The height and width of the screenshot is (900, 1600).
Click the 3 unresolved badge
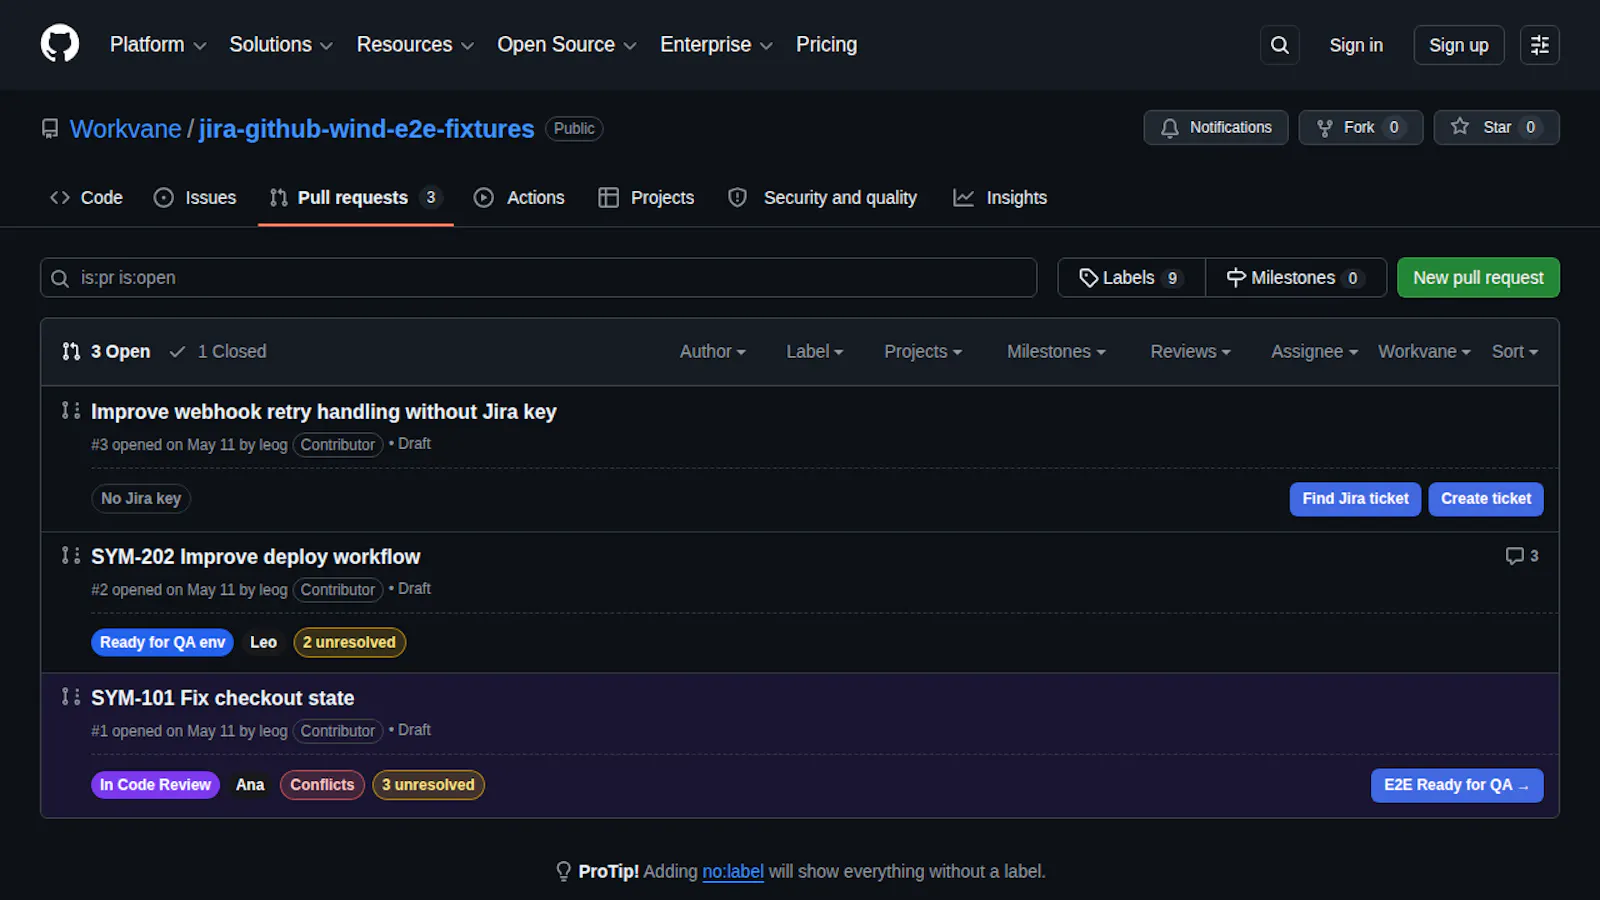[x=428, y=785]
